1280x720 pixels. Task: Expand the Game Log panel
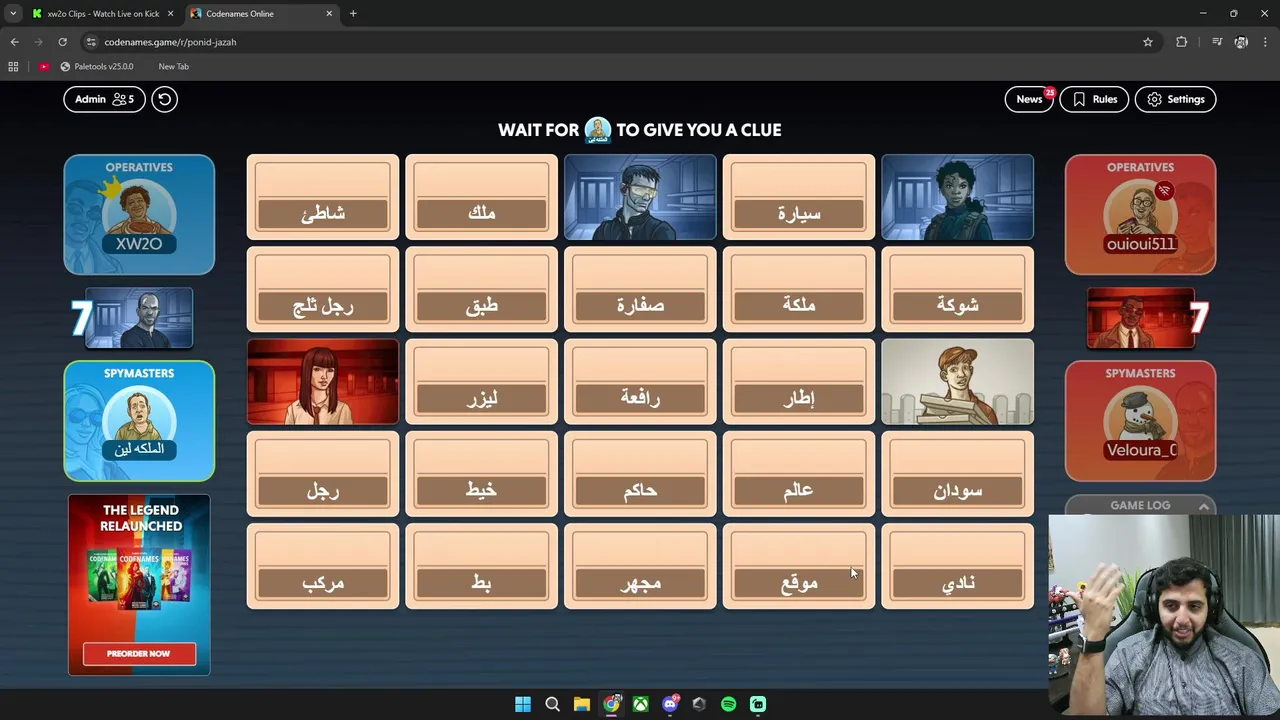[1140, 505]
